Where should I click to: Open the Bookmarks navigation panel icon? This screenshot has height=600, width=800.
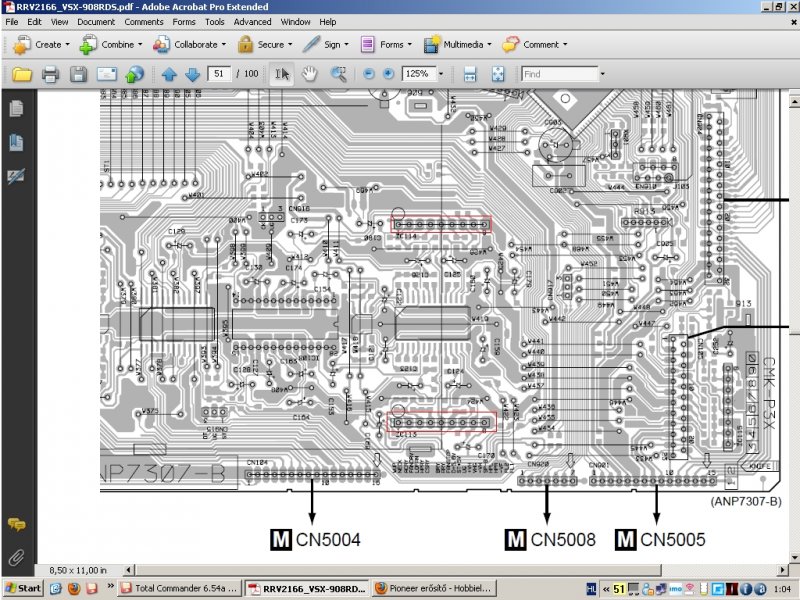point(16,142)
